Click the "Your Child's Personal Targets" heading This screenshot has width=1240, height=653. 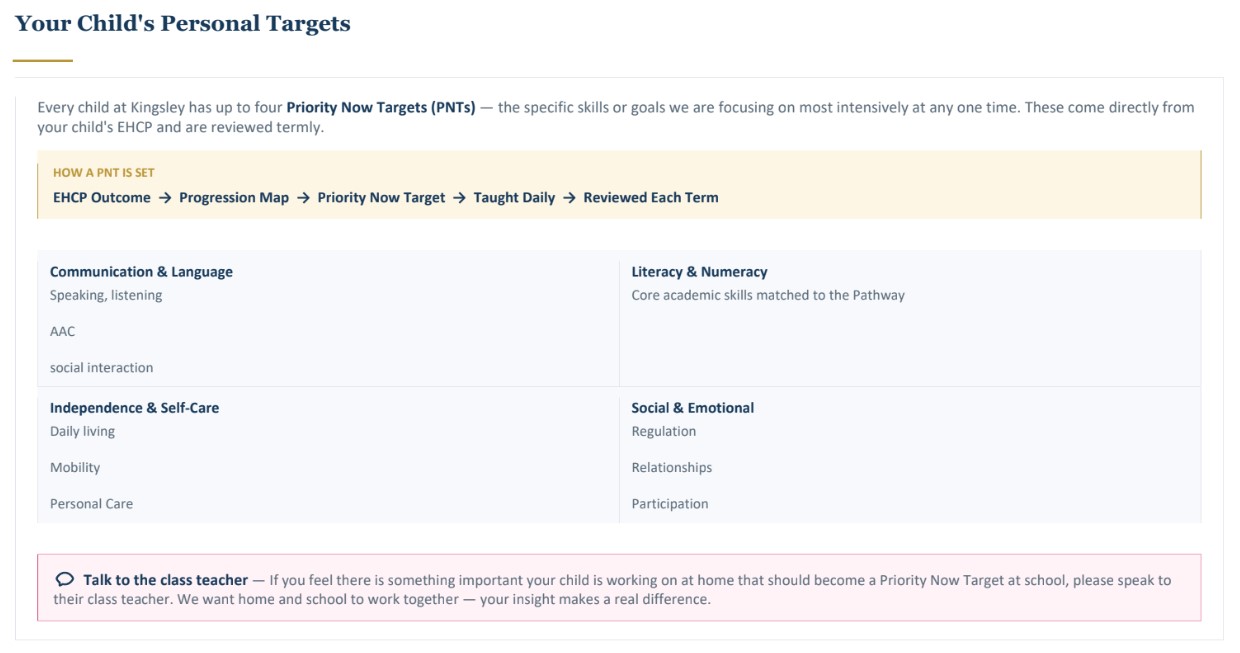(182, 24)
